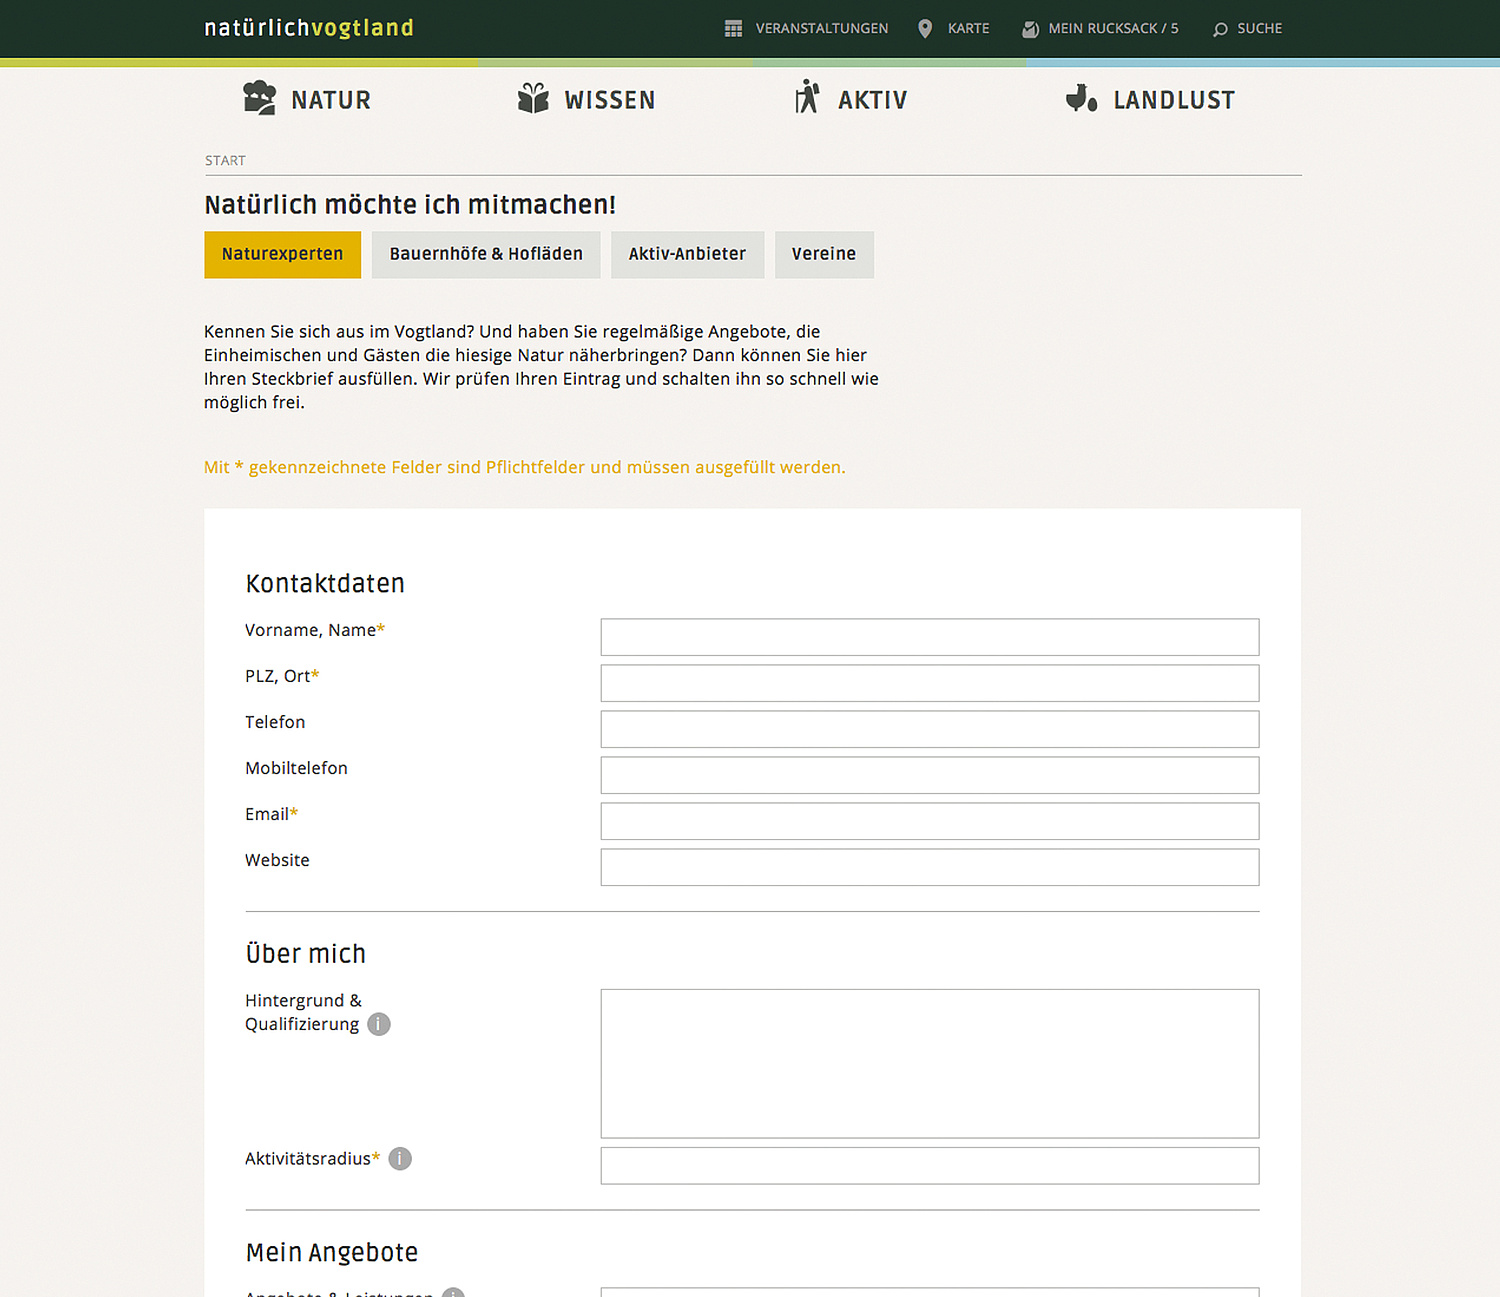Focus the Telefon input field
Screen dimensions: 1500x1297
[x=930, y=729]
